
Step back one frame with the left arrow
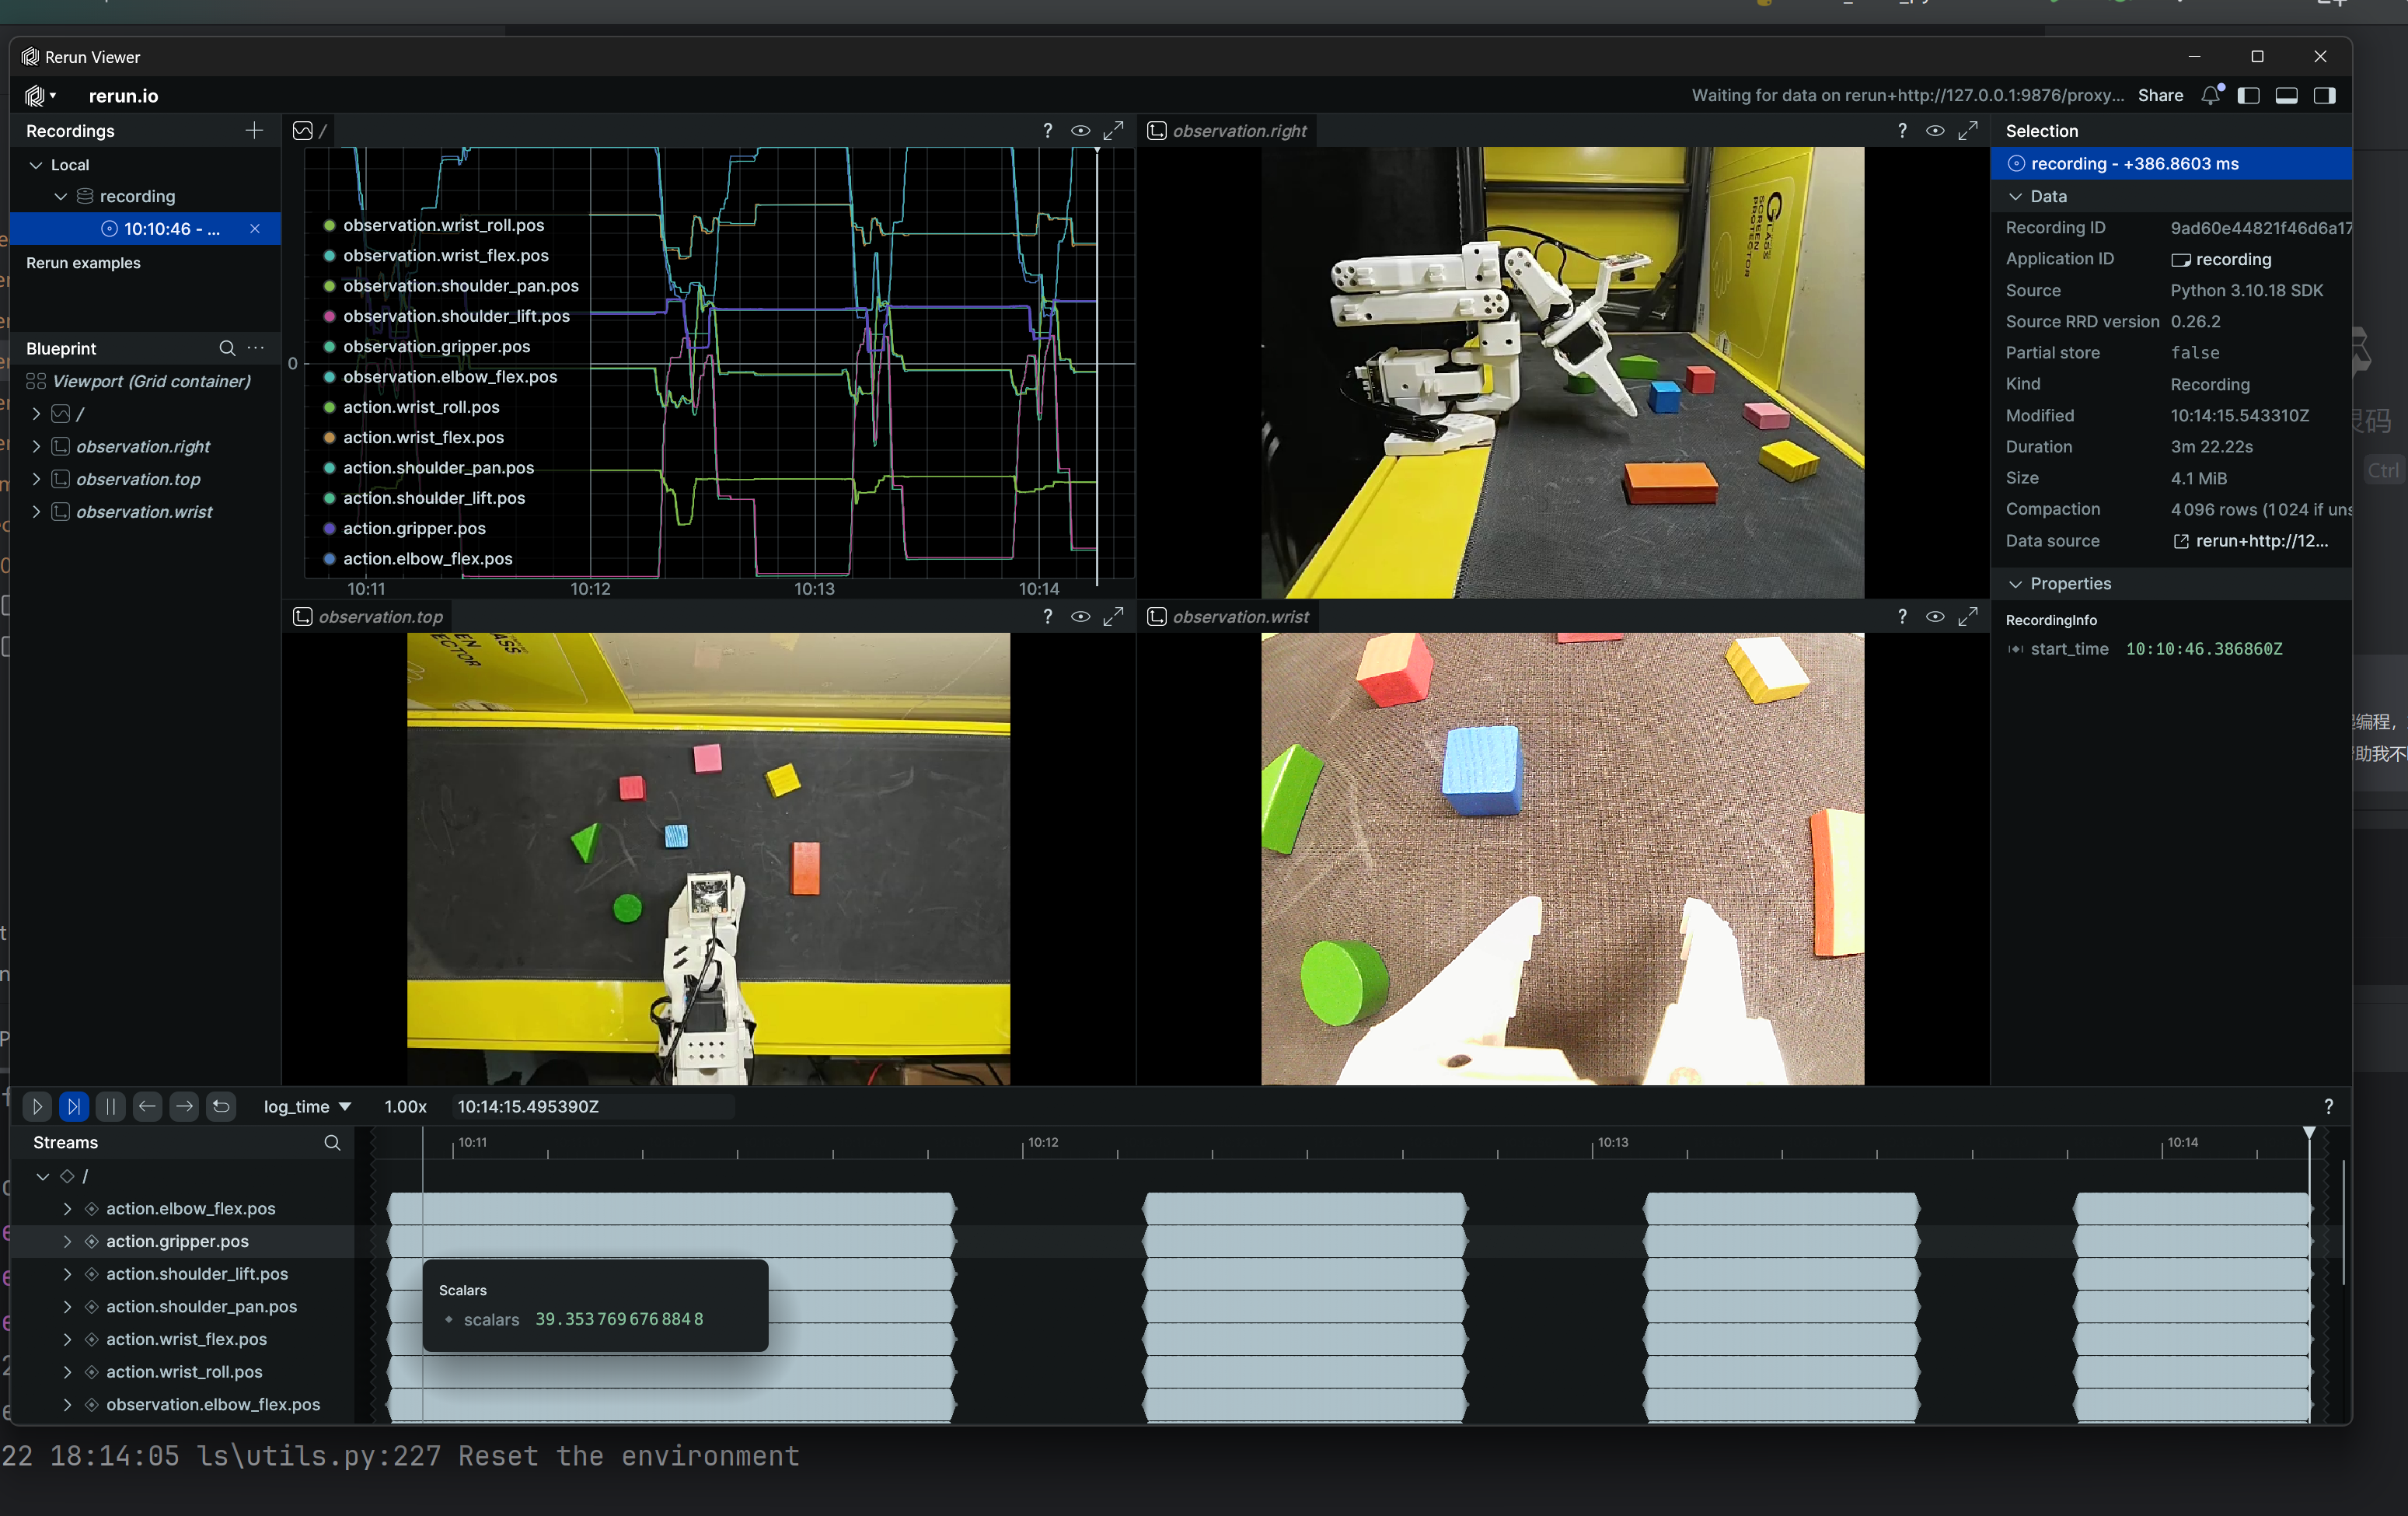147,1106
